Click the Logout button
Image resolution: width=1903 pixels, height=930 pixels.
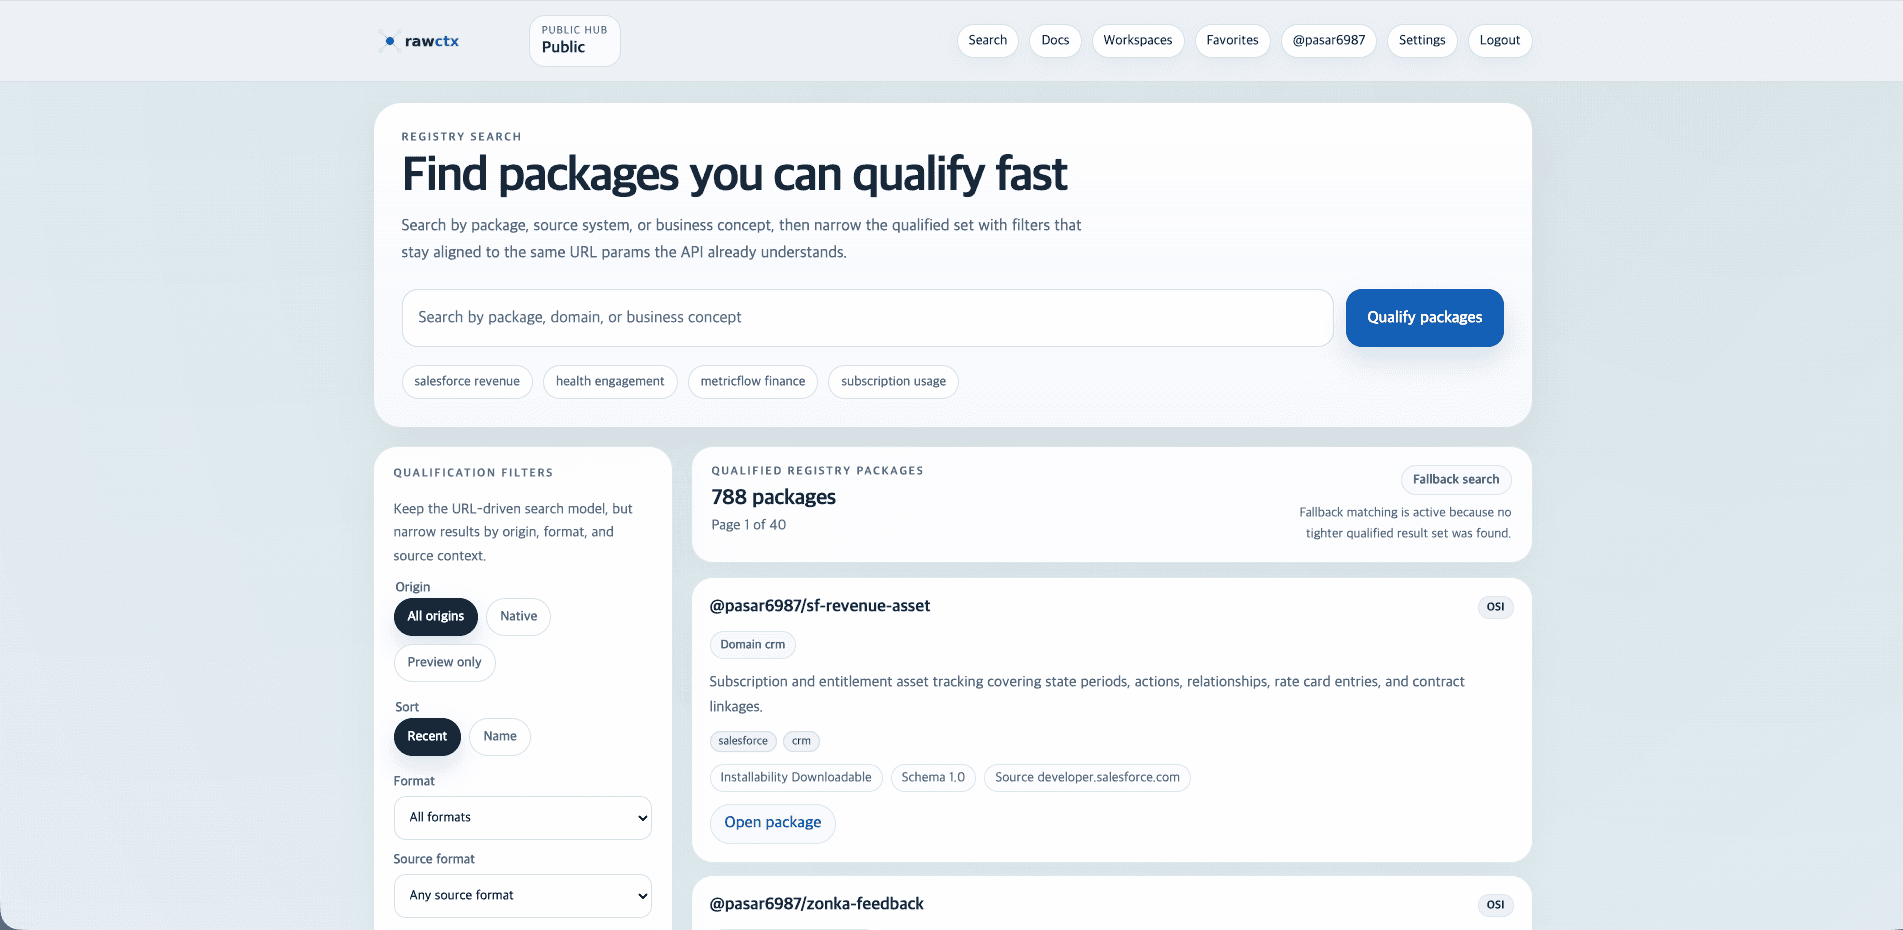(1499, 41)
